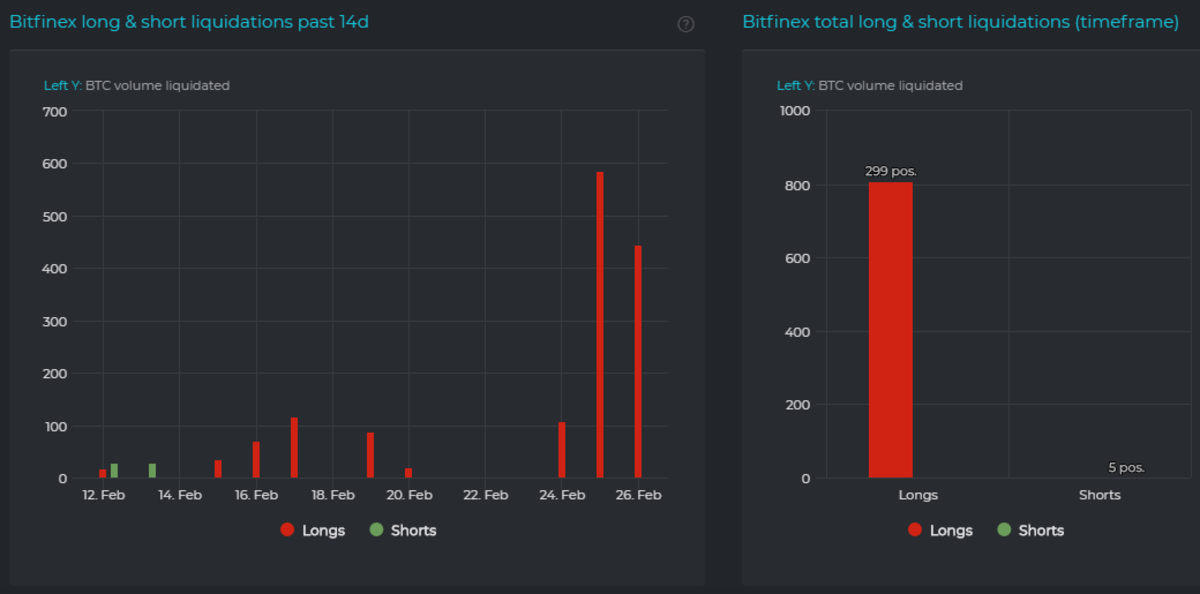Click the small red bar at 20 Feb
1200x594 pixels.
[408, 473]
